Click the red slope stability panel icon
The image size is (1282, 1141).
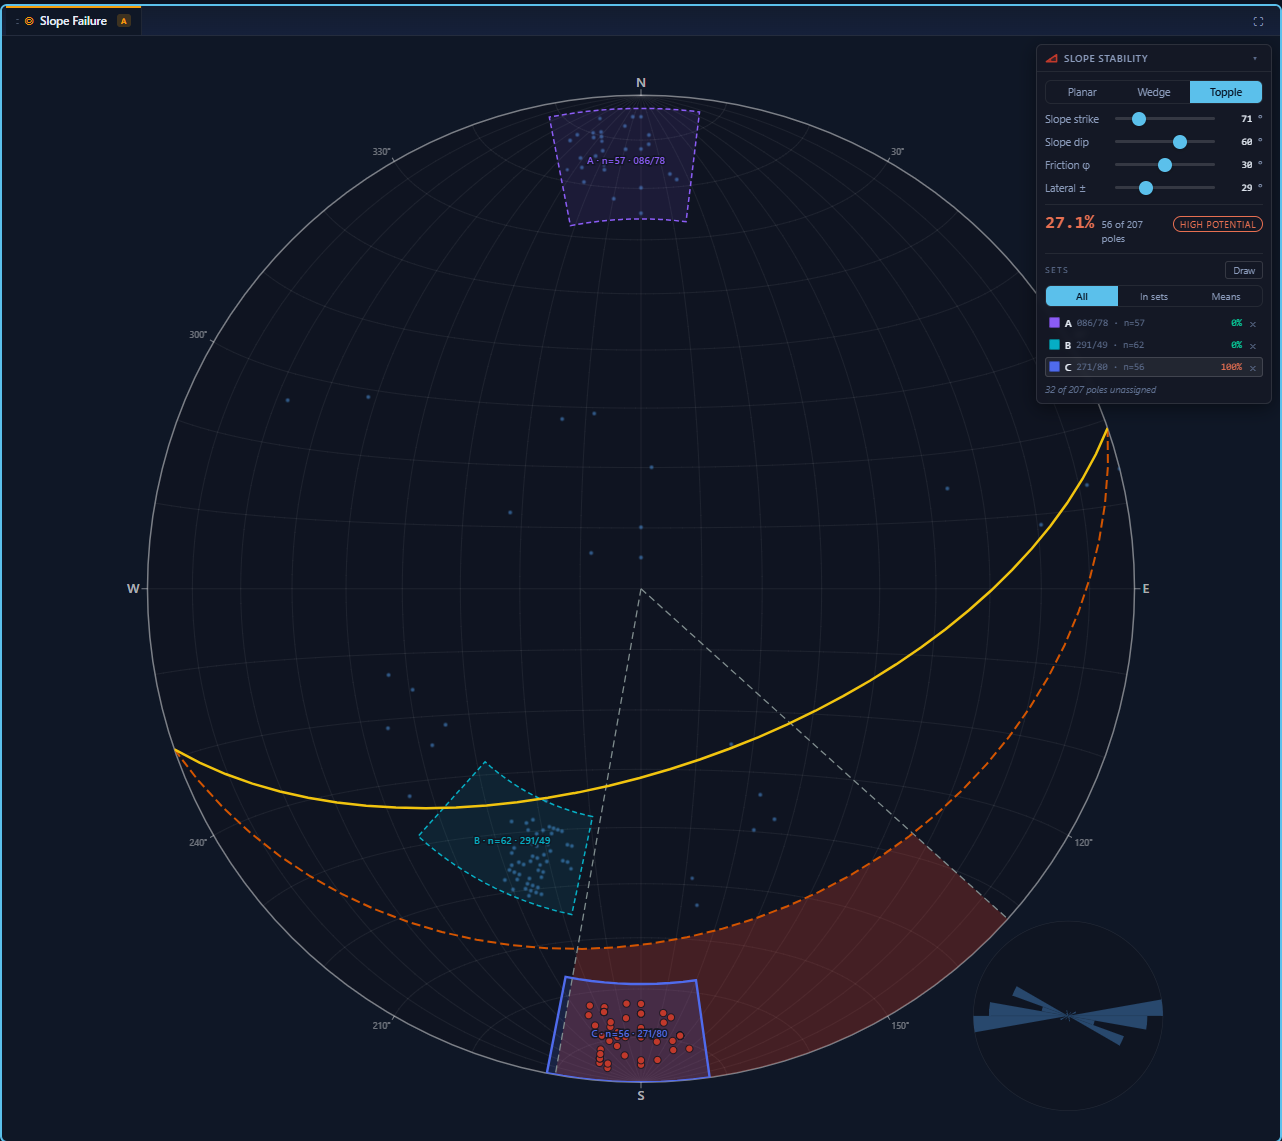pyautogui.click(x=1052, y=59)
